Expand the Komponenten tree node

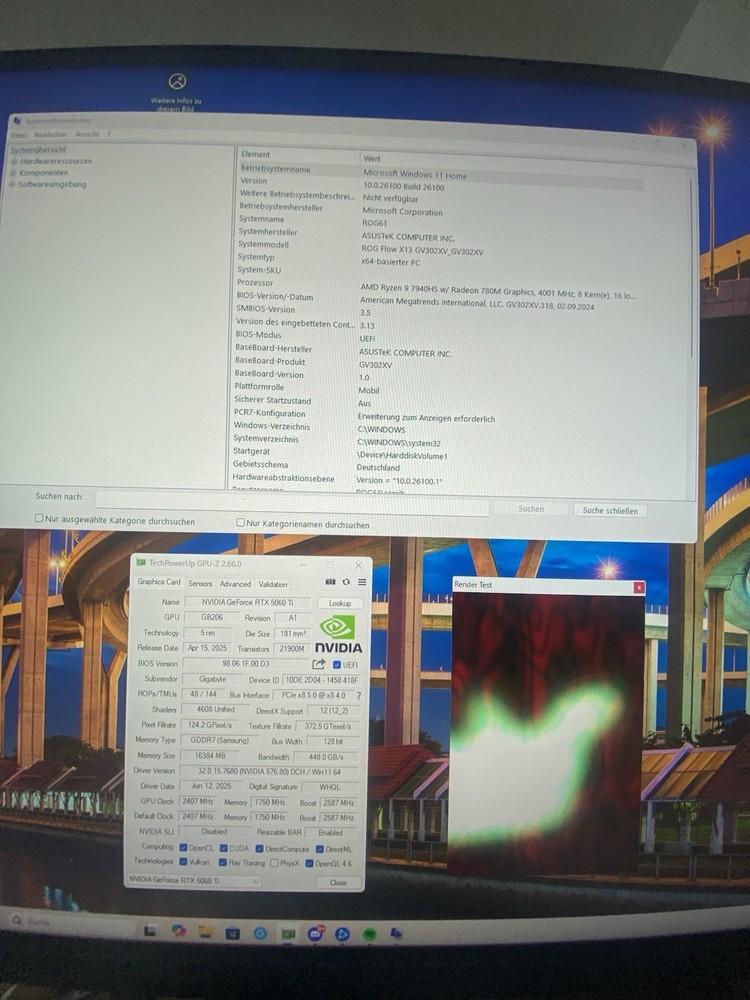coord(13,173)
